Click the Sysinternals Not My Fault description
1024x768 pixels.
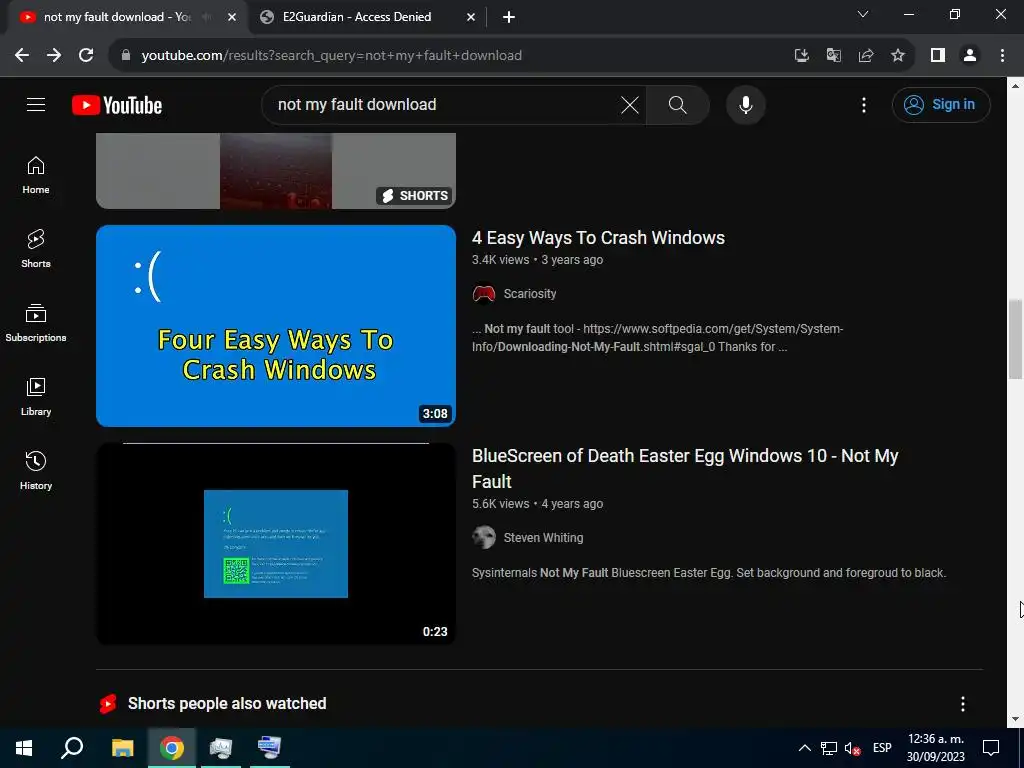(x=709, y=573)
